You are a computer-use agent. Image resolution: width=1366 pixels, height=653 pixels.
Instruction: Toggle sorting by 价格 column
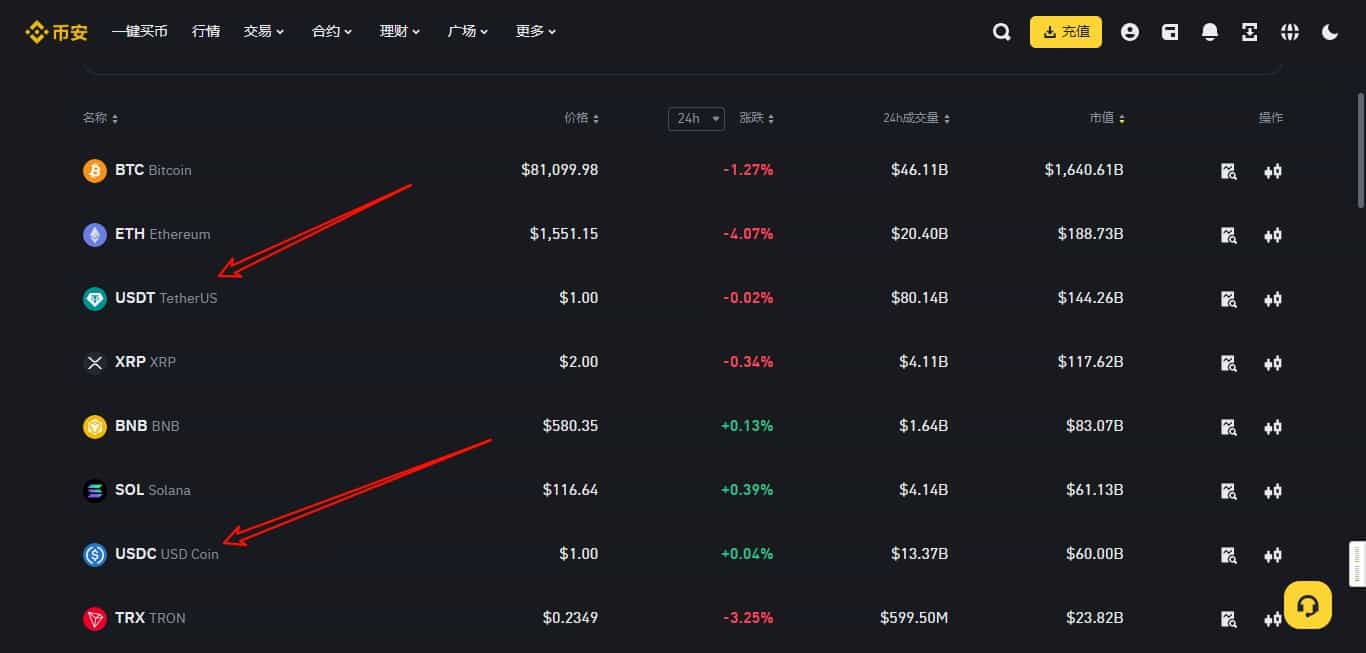[596, 118]
